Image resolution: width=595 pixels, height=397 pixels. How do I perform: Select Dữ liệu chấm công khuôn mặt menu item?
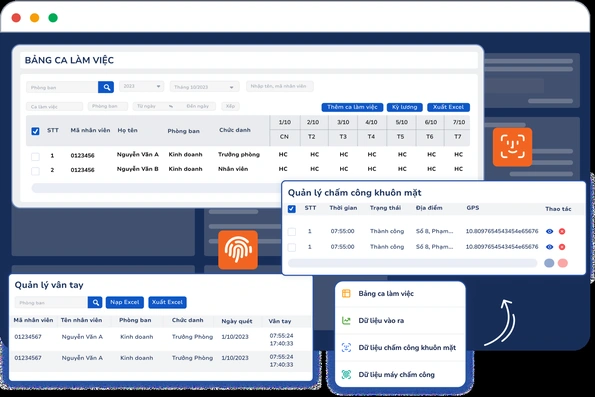click(400, 347)
